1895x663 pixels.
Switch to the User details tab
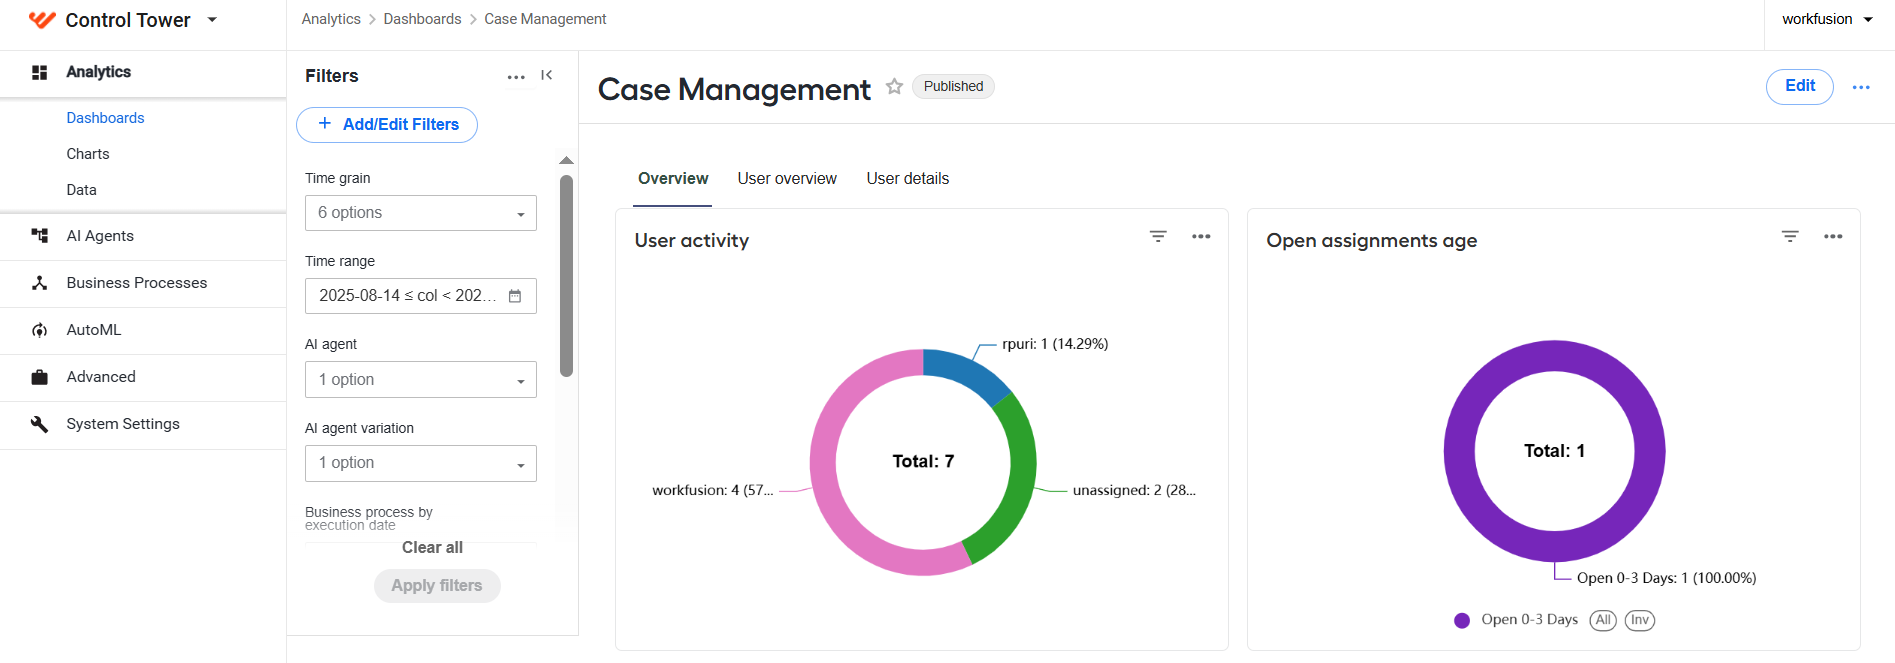point(908,179)
